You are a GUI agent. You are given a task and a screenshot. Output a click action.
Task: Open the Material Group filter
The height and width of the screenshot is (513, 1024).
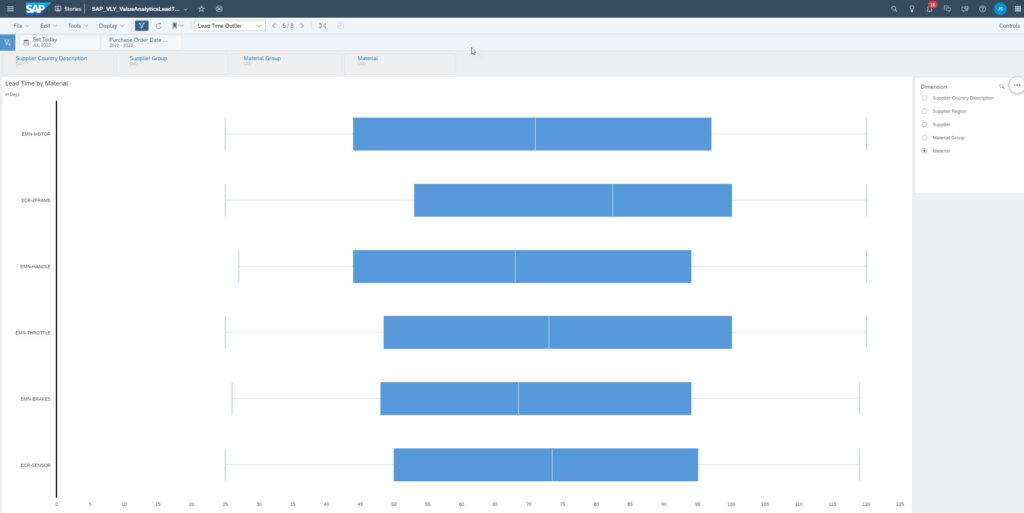coord(286,61)
